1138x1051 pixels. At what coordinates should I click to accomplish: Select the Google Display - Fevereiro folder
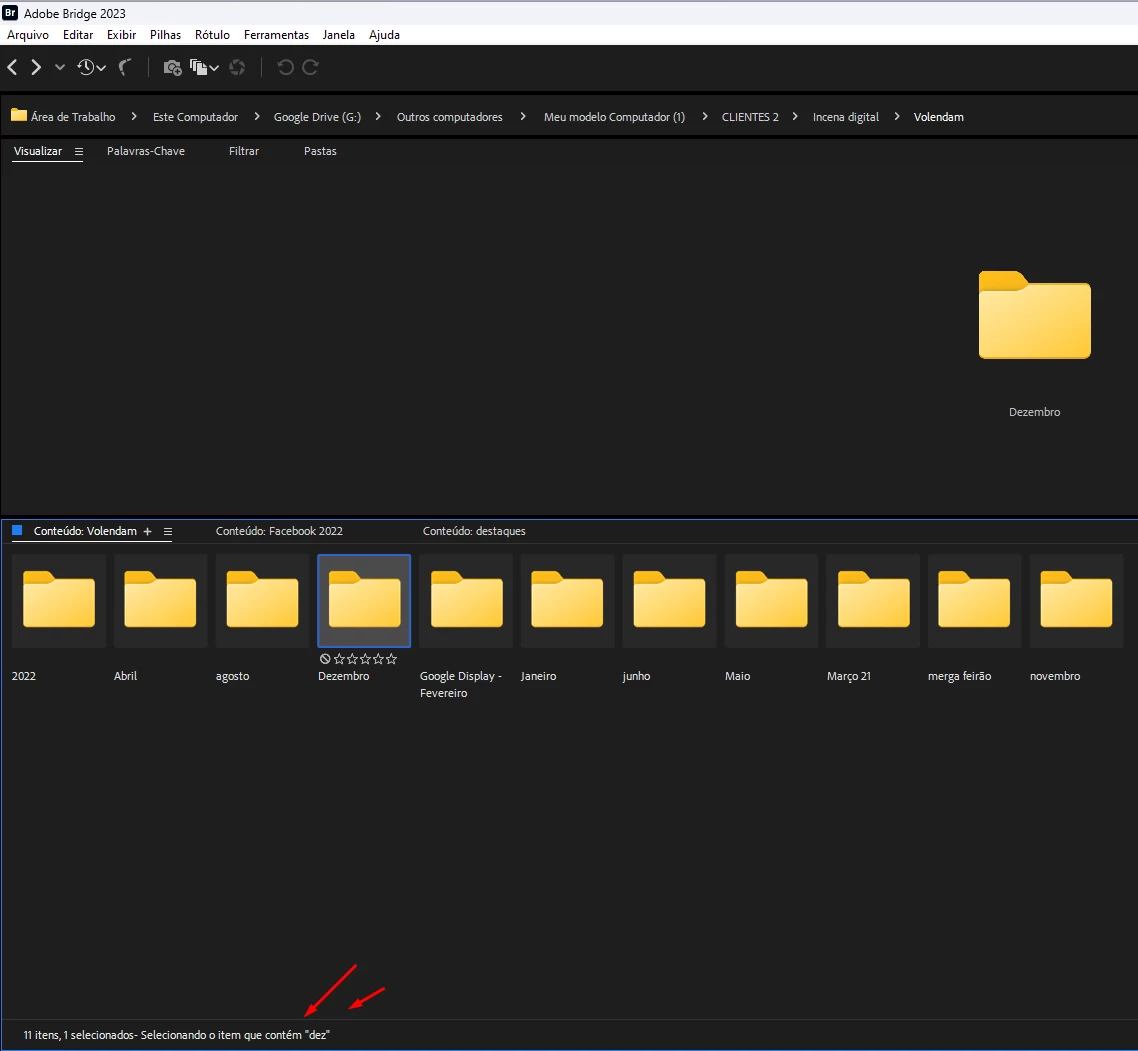(467, 600)
